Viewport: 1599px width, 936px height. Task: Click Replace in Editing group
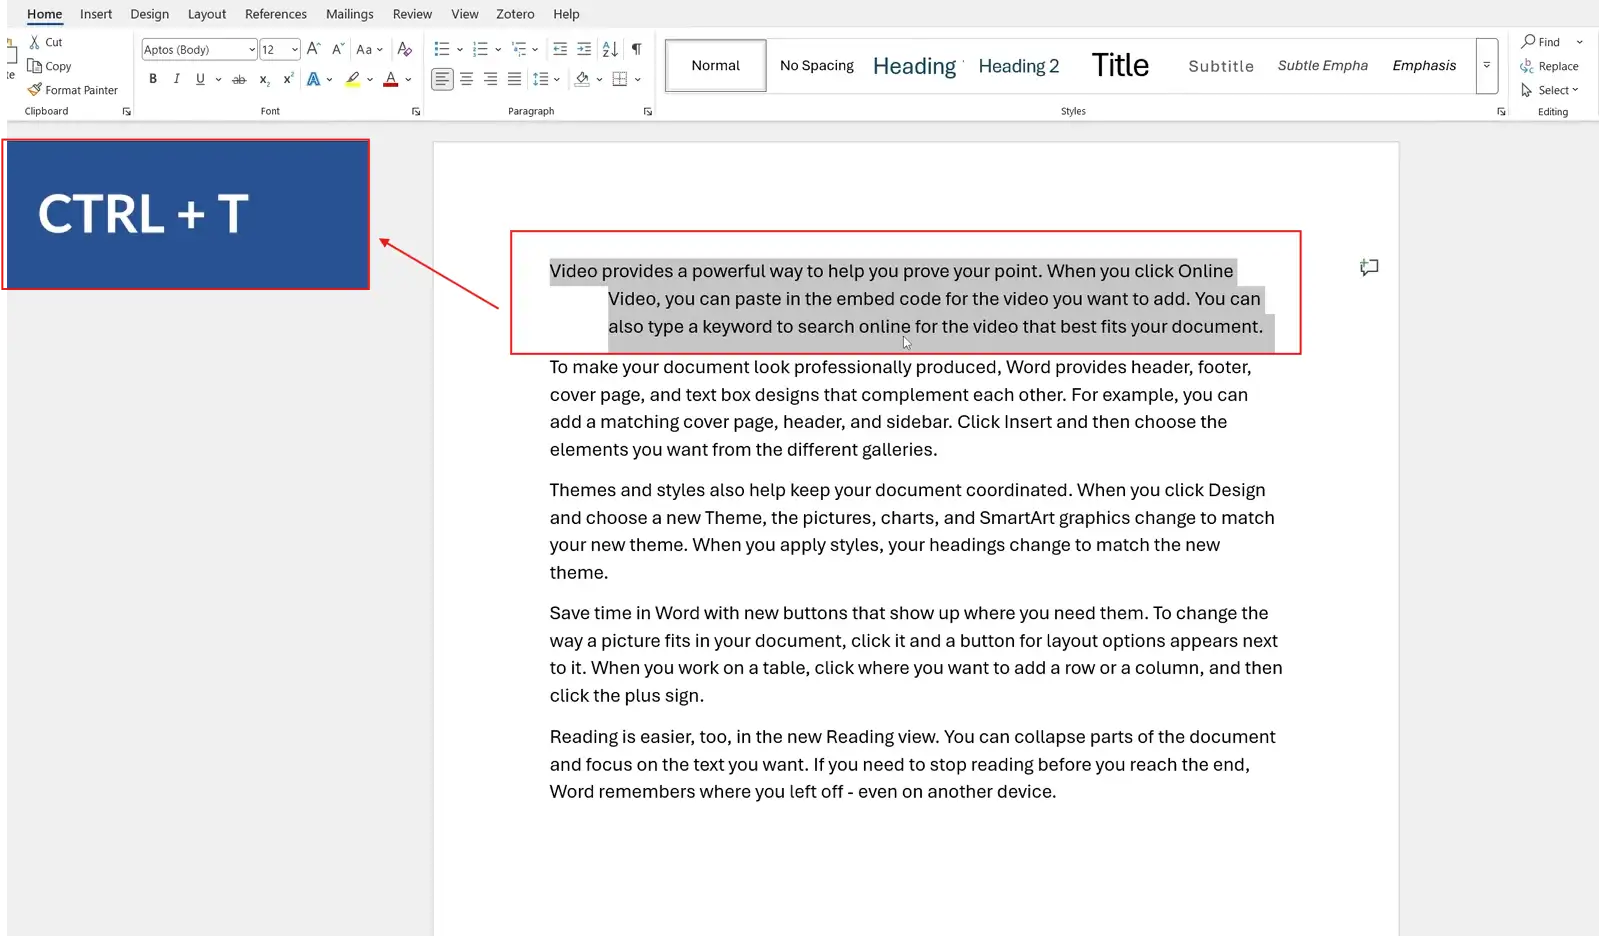pos(1549,66)
